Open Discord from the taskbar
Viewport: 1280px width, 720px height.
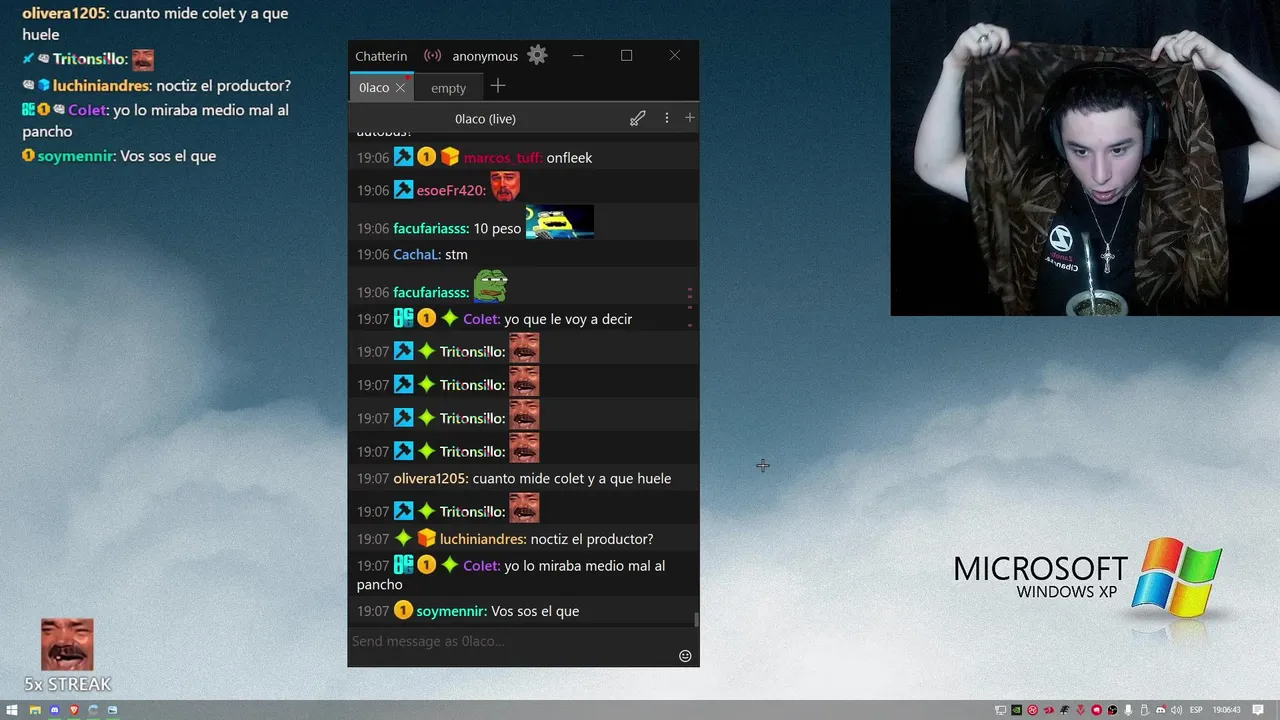click(55, 710)
